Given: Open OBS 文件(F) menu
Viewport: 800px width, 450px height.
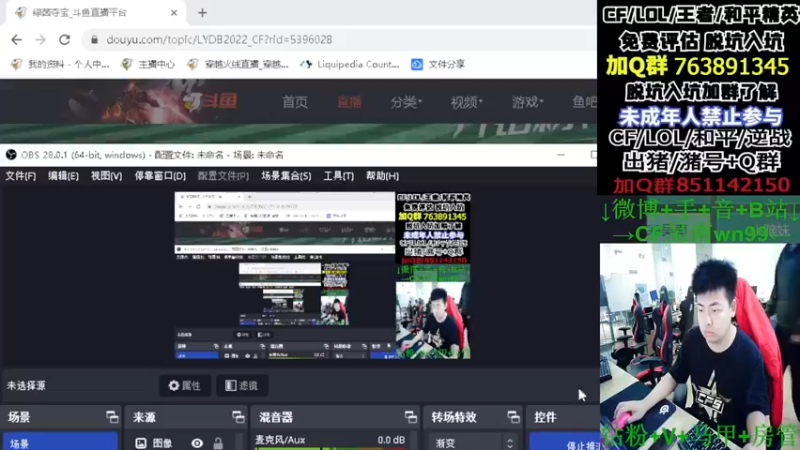Looking at the screenshot, I should 20,176.
